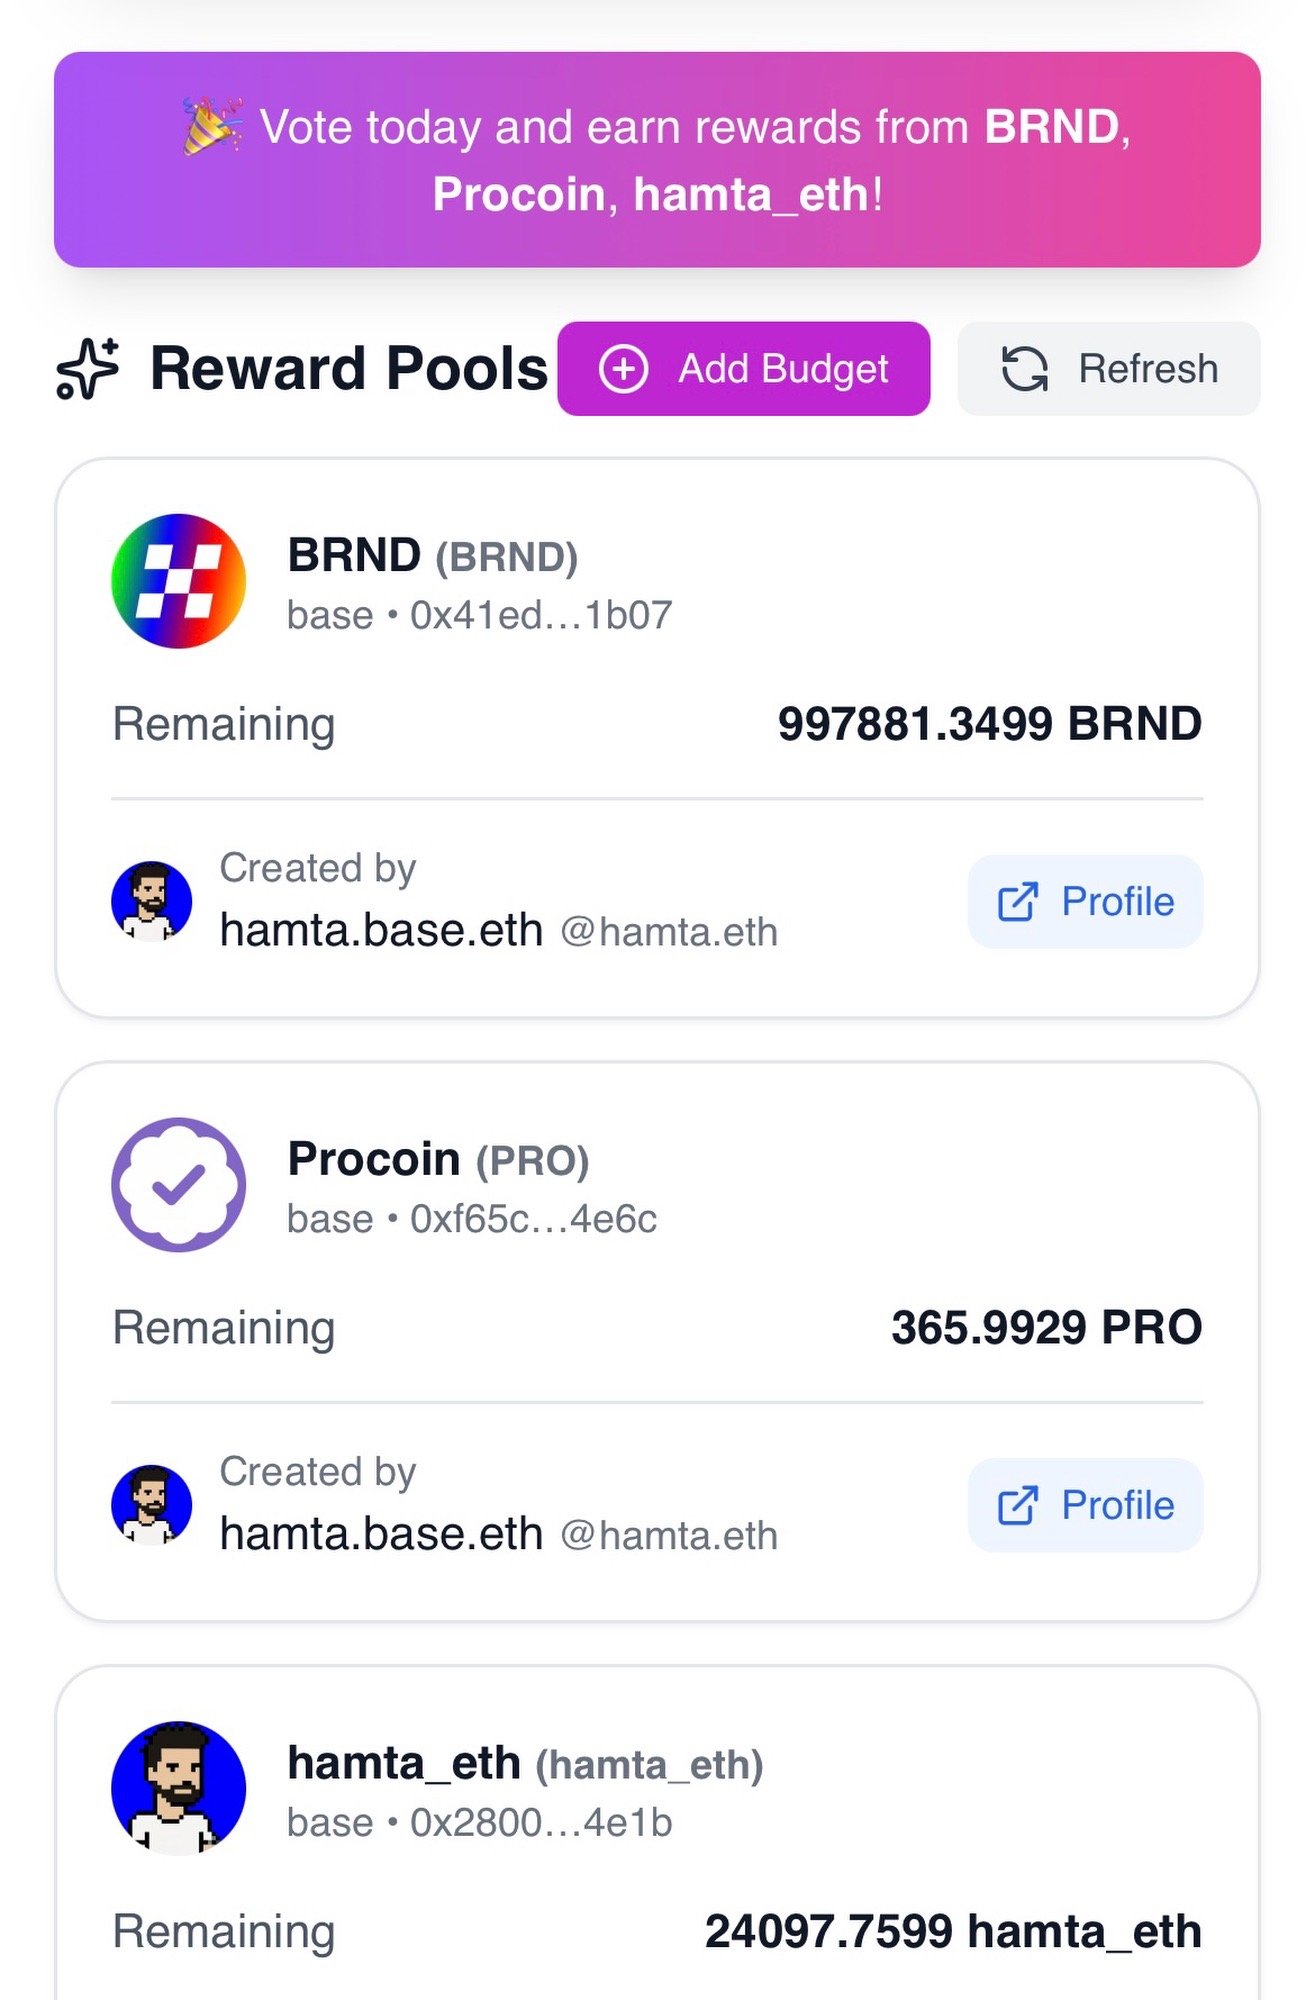This screenshot has height=2000, width=1315.
Task: Click the sparkles icon beside Reward Pools
Action: (x=88, y=368)
